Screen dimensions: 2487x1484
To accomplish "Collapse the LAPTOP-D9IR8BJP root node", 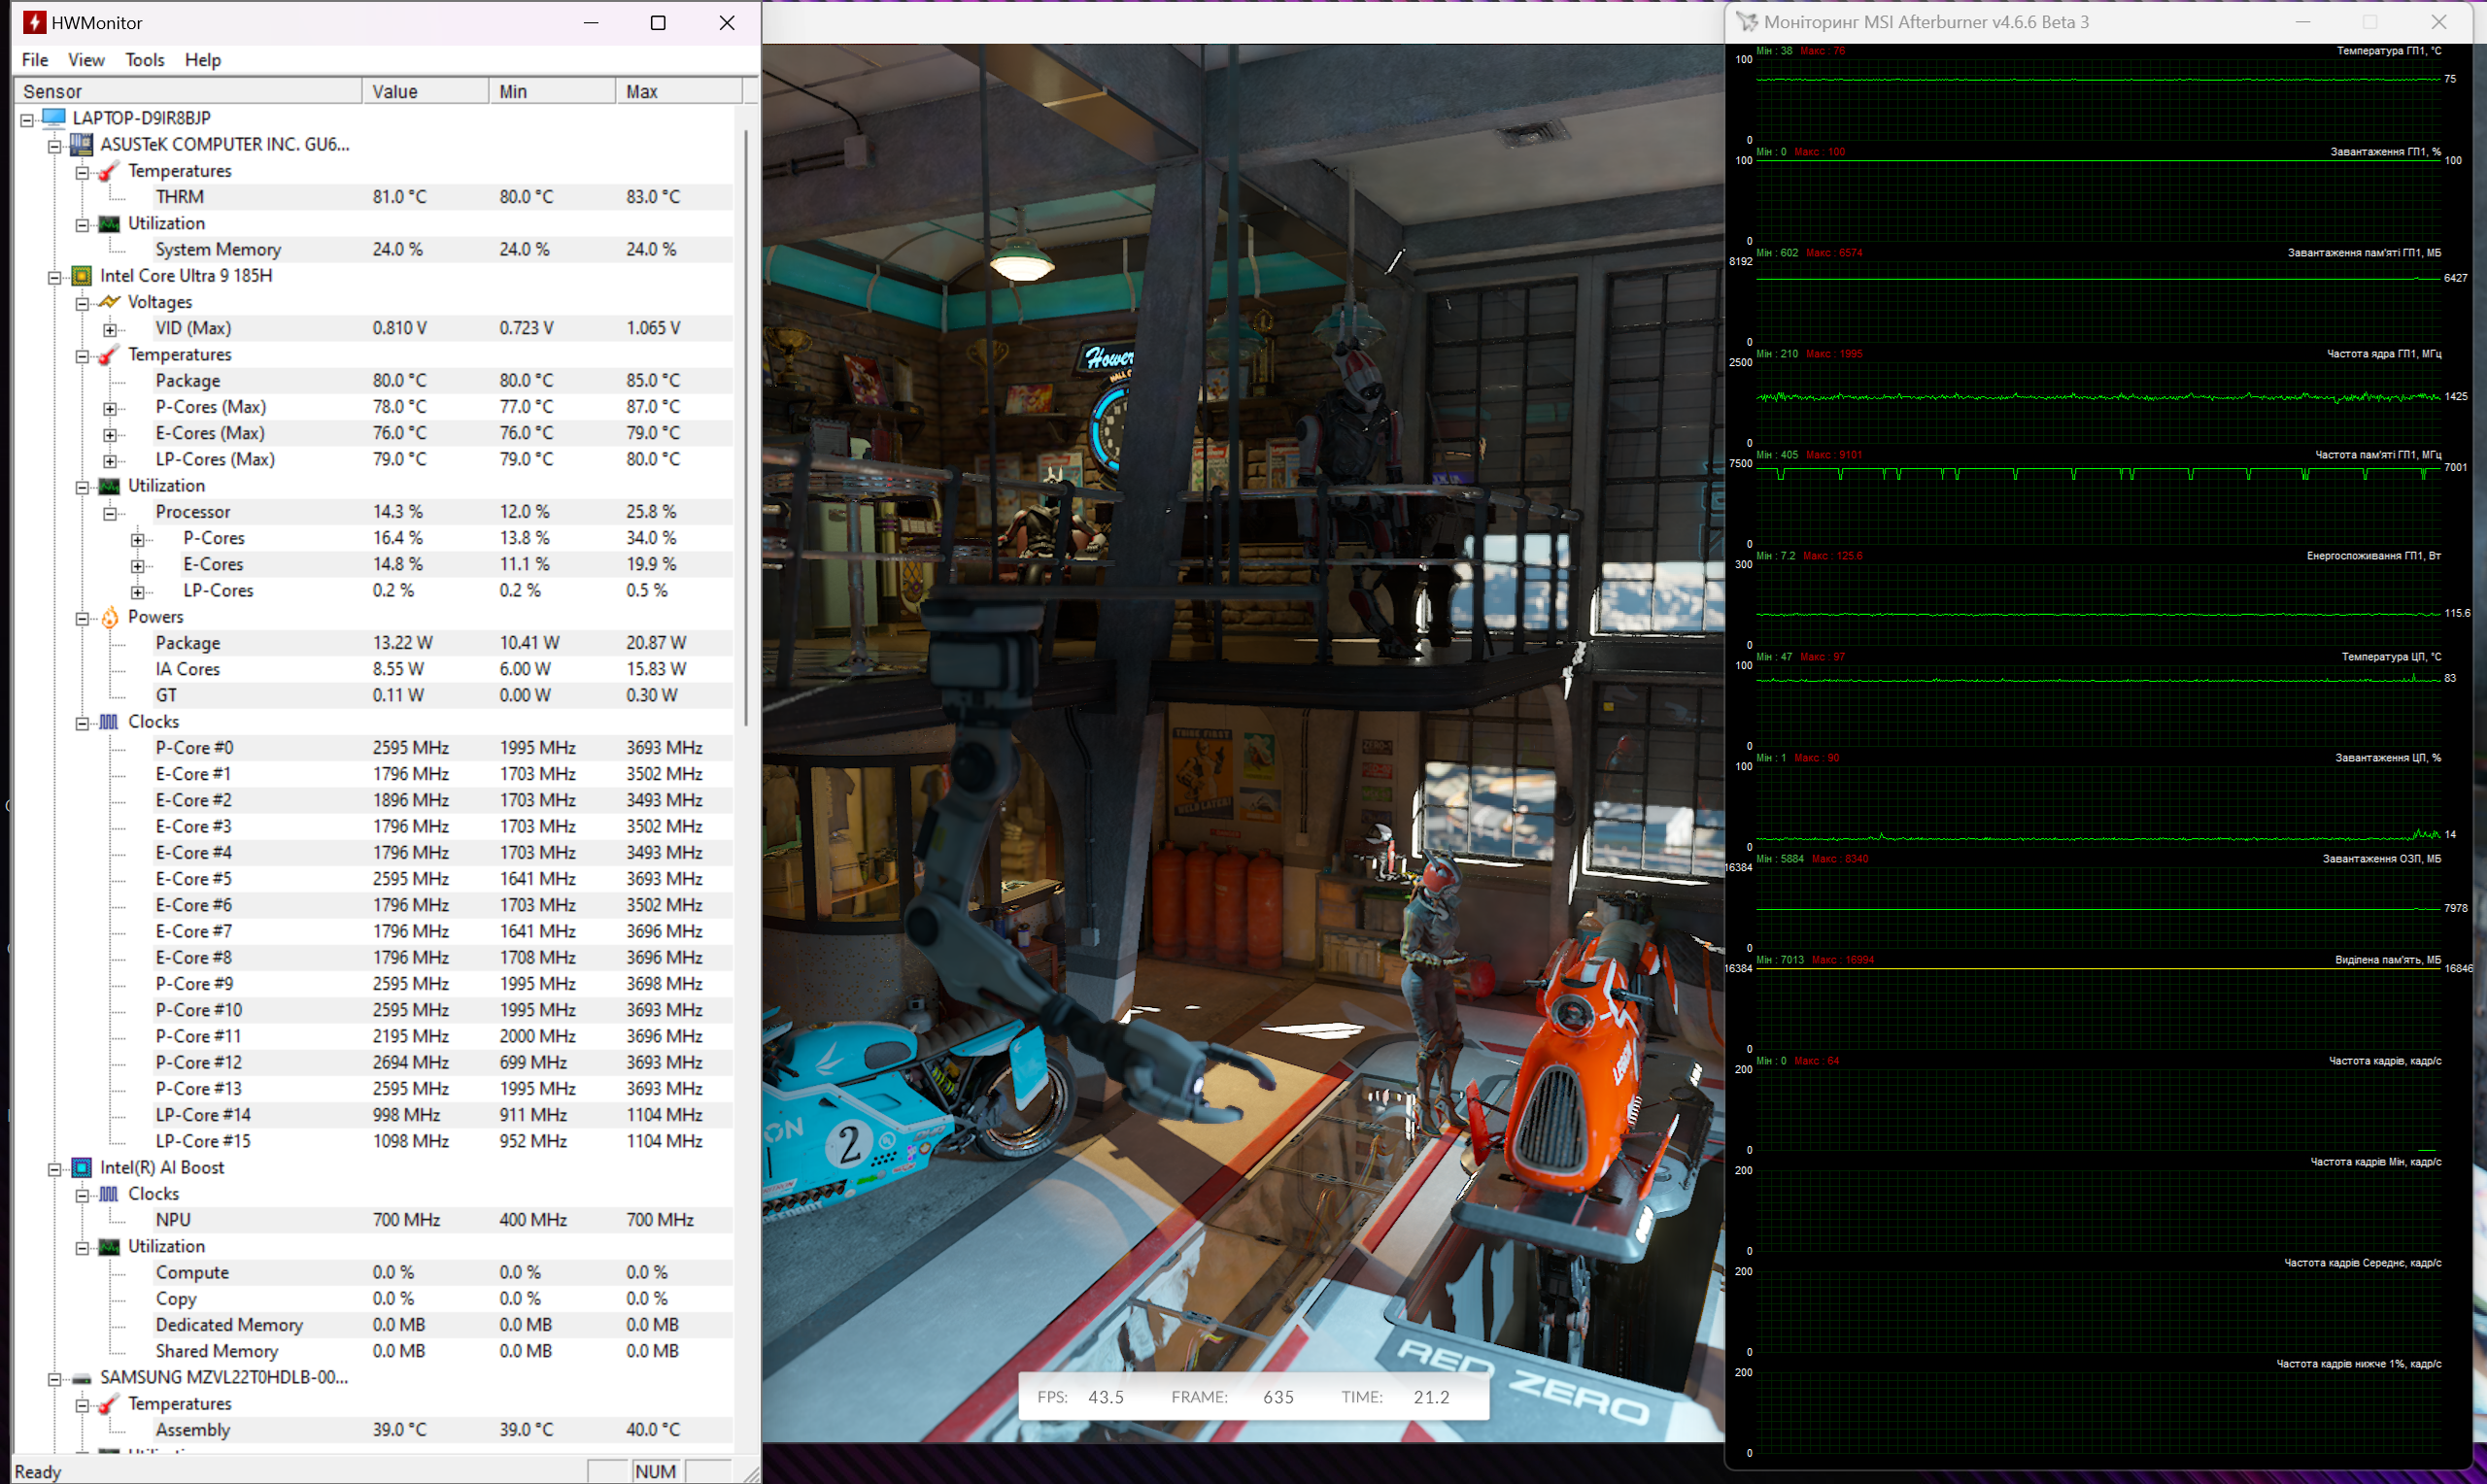I will [x=27, y=120].
